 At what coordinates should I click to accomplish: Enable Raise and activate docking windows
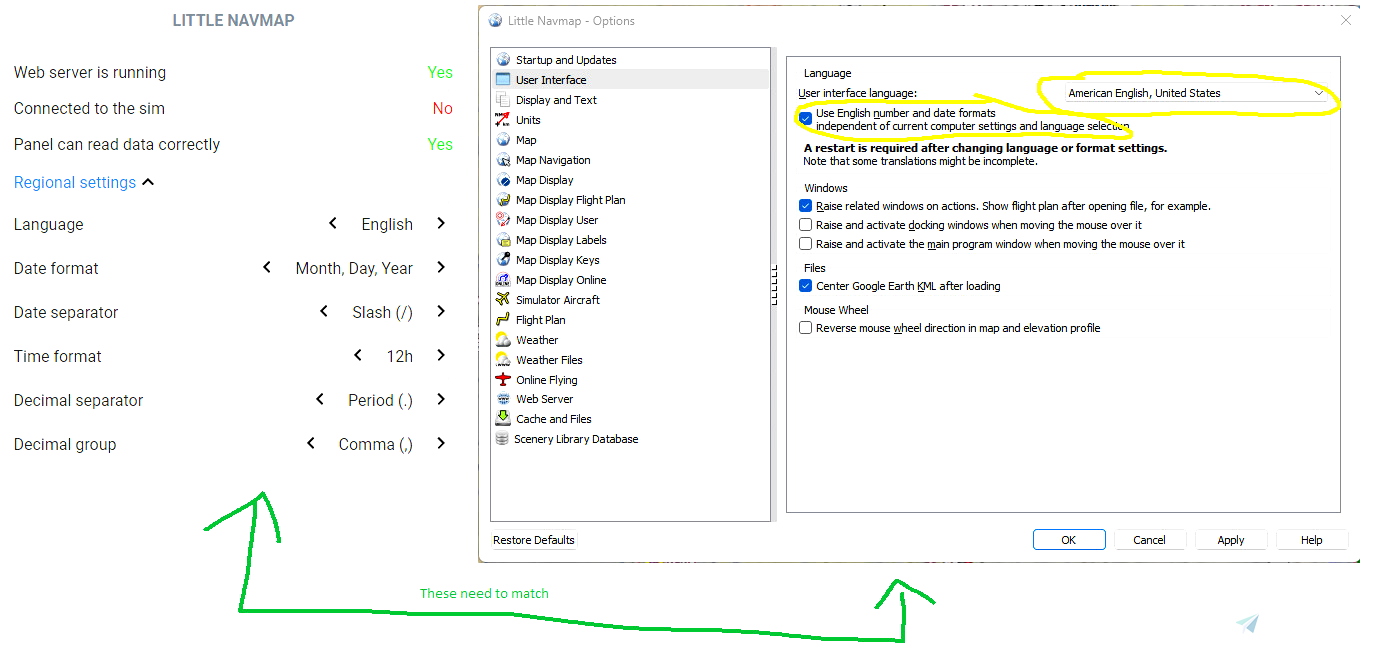coord(805,225)
